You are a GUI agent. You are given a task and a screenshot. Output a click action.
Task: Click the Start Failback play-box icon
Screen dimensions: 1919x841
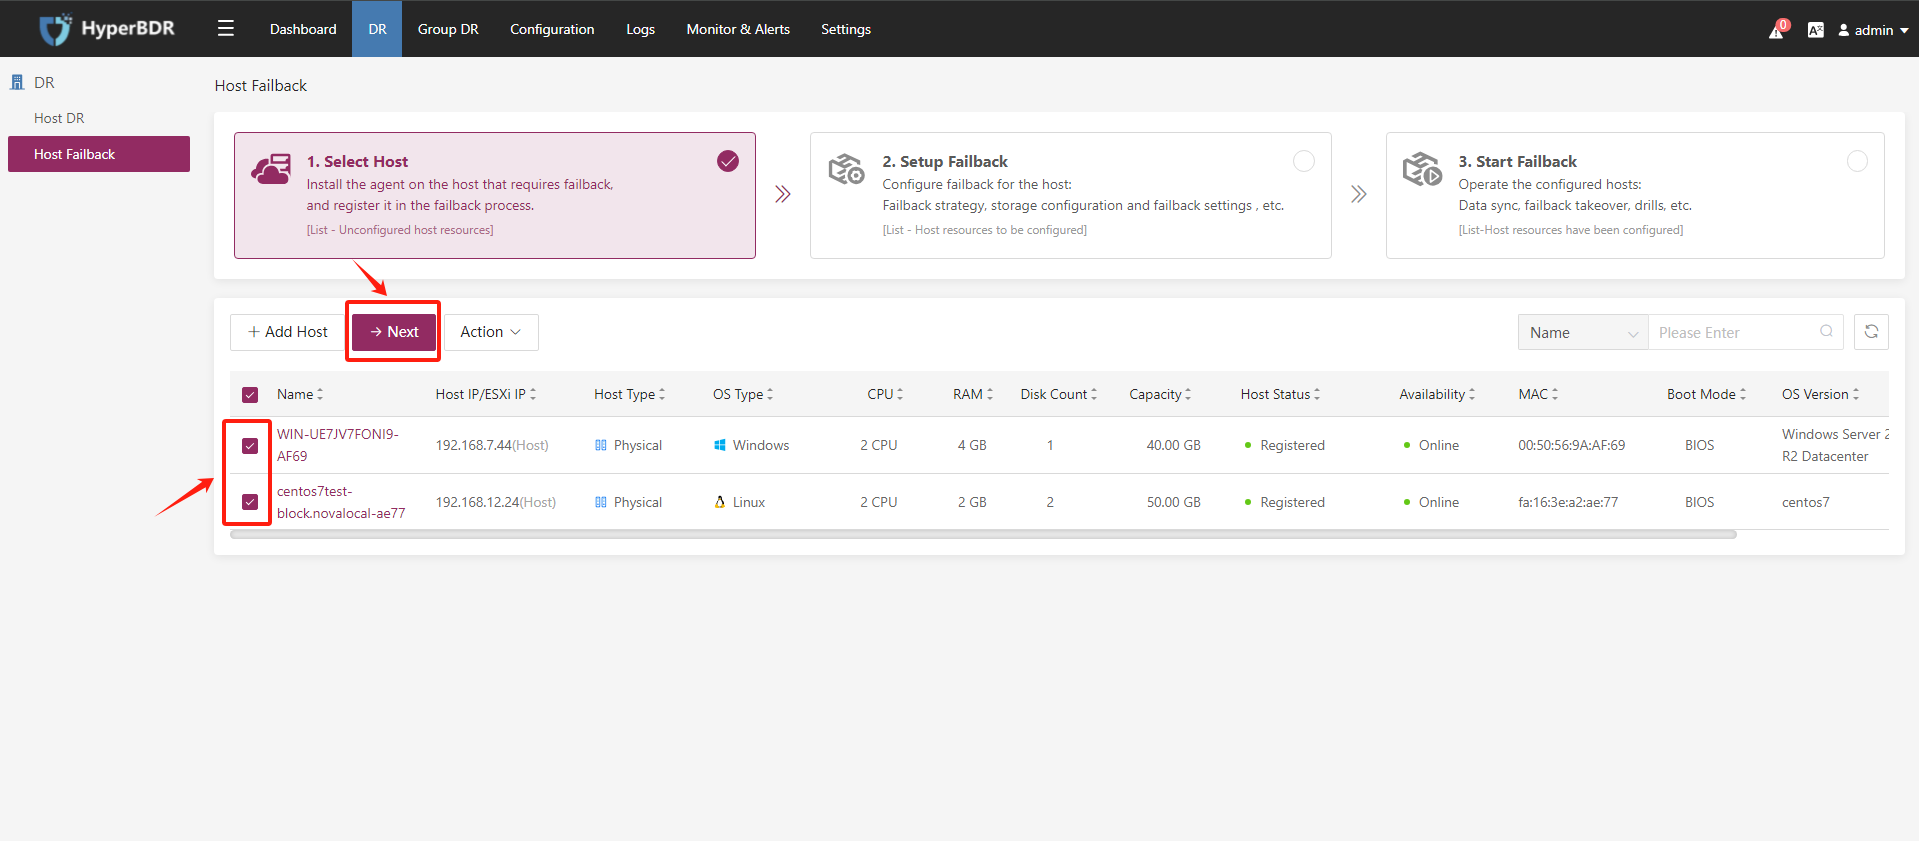pos(1422,169)
